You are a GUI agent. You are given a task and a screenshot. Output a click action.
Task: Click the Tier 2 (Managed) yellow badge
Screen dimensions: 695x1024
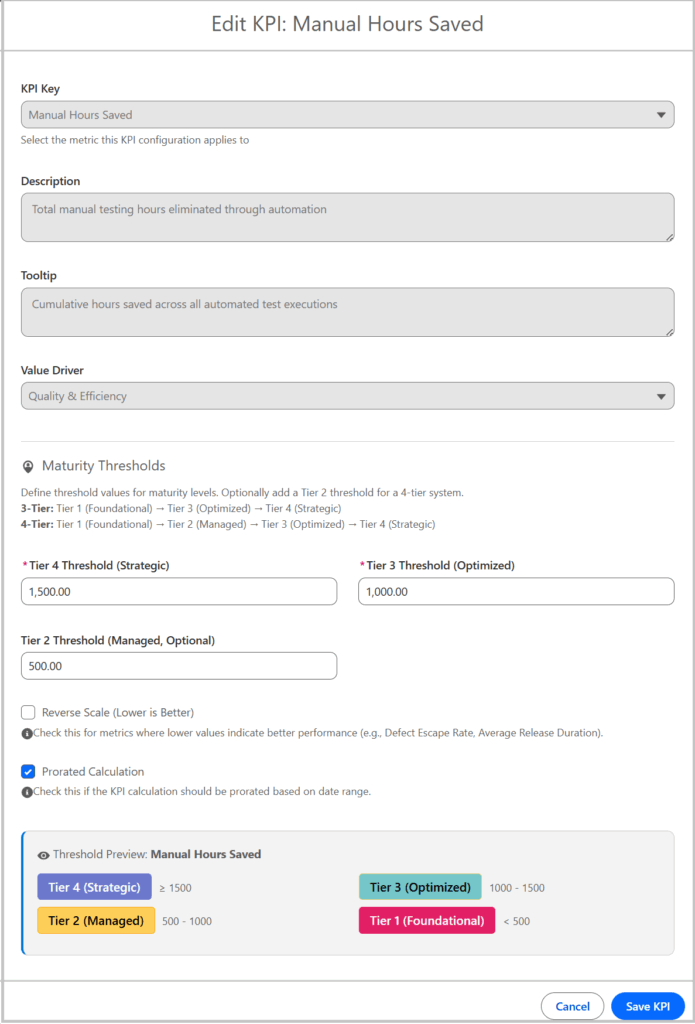point(96,921)
